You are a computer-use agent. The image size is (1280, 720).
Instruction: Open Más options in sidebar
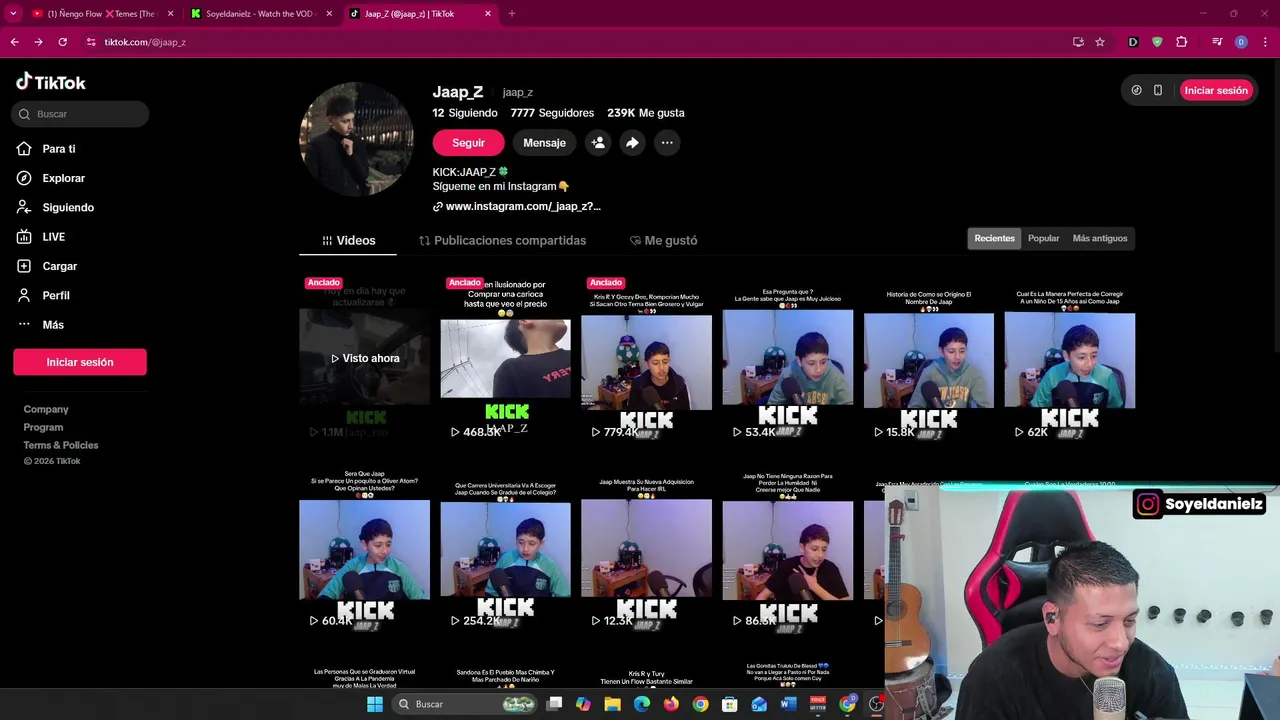pyautogui.click(x=52, y=325)
